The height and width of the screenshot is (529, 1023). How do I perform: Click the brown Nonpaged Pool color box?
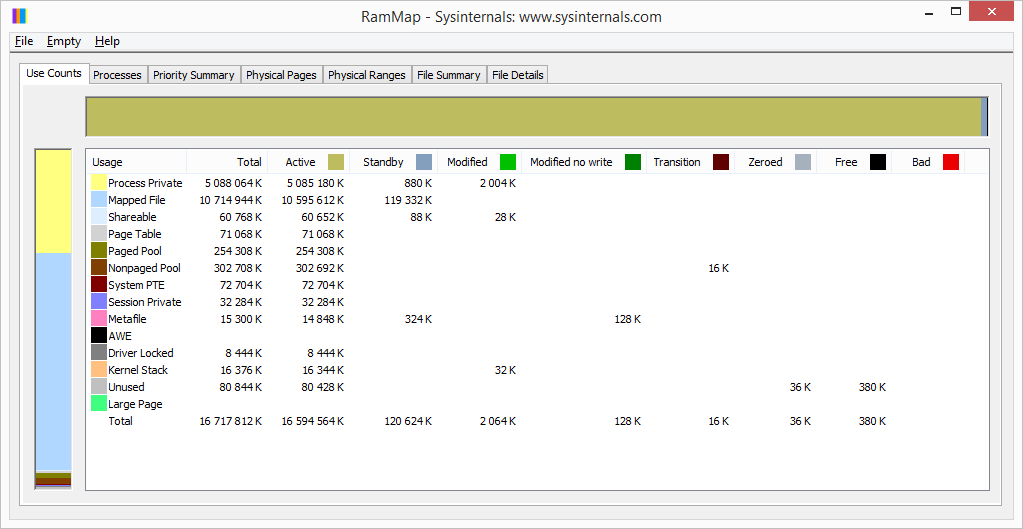[99, 267]
